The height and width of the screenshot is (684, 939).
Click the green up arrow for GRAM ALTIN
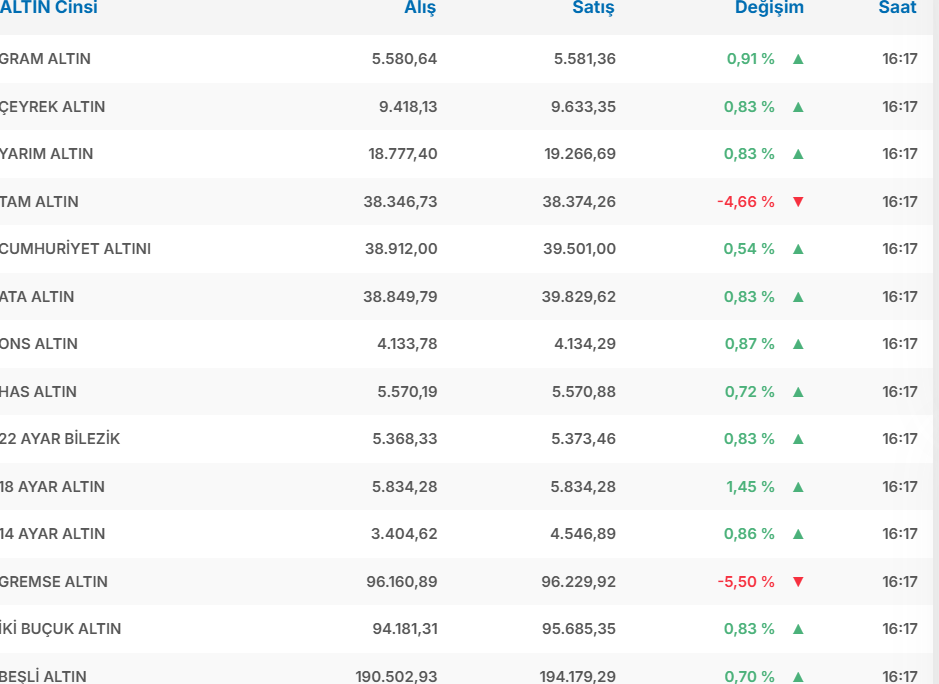pos(798,59)
